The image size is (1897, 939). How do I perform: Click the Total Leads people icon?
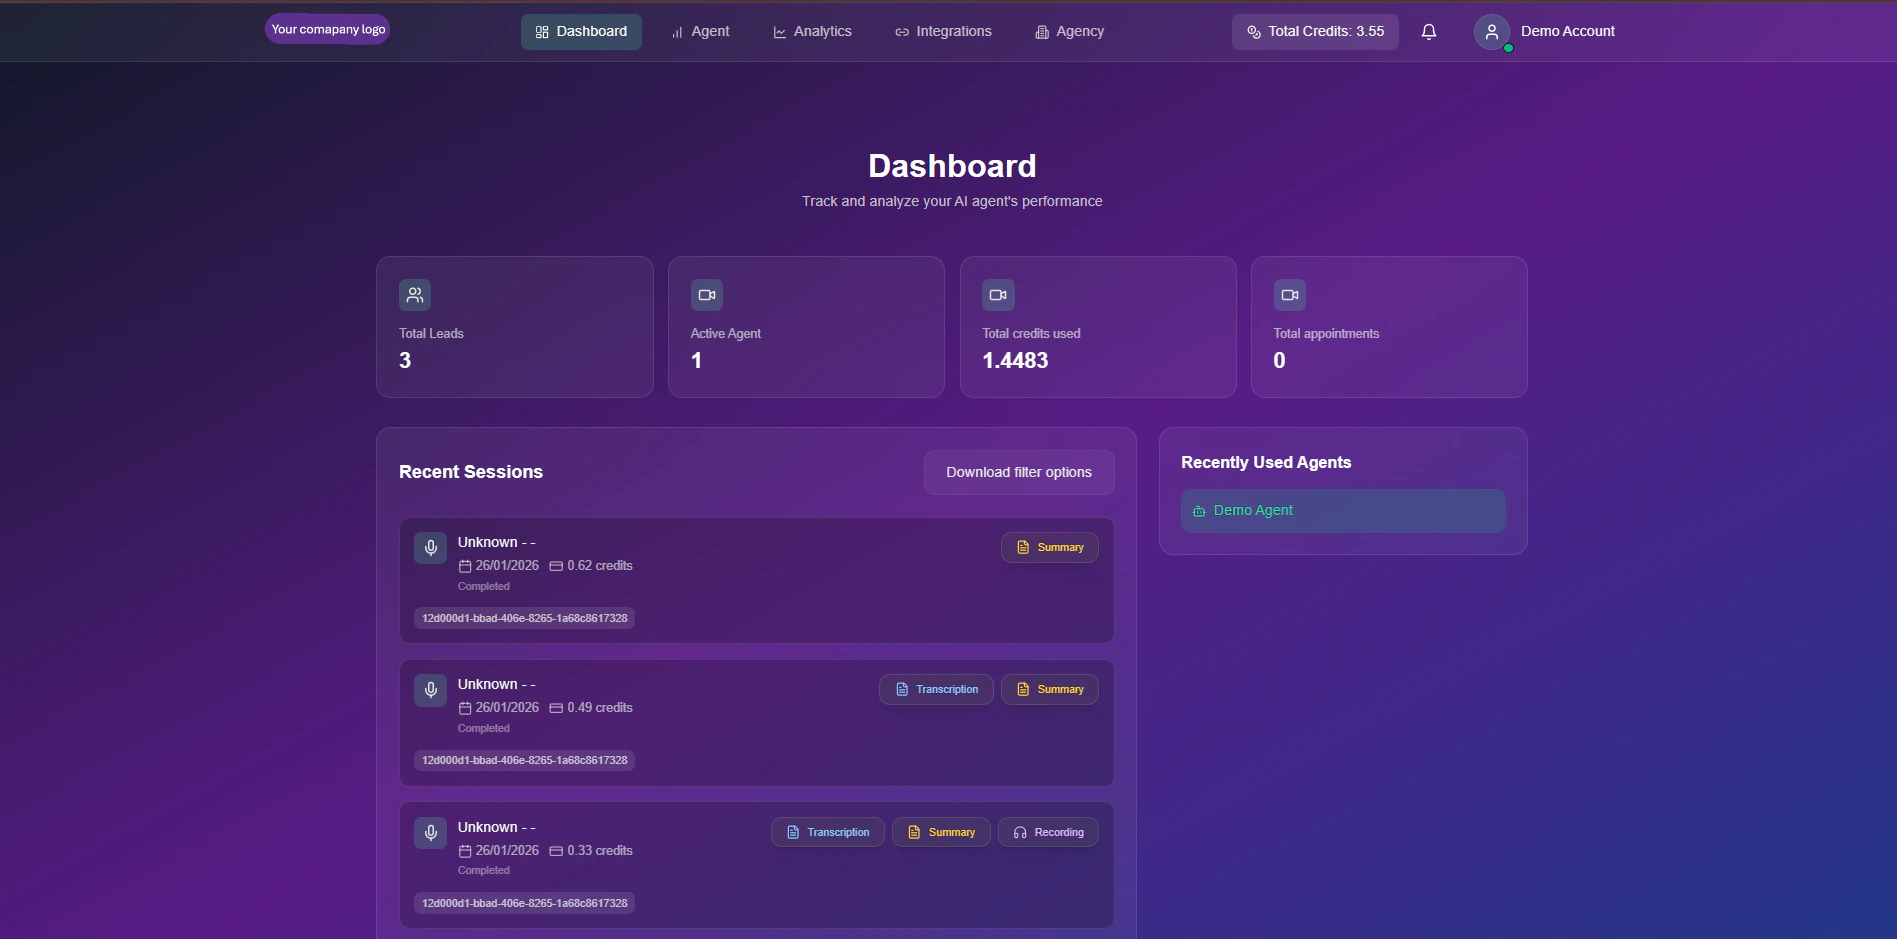click(414, 294)
